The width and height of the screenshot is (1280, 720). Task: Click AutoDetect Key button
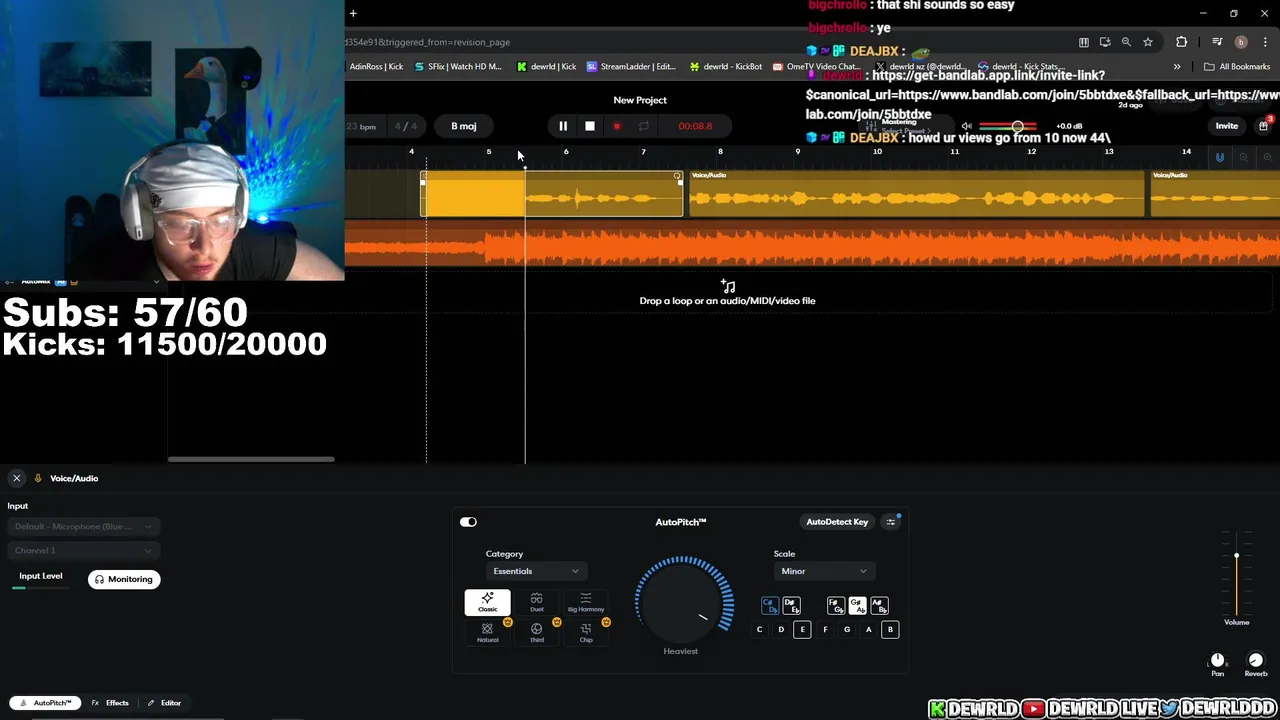pyautogui.click(x=837, y=522)
